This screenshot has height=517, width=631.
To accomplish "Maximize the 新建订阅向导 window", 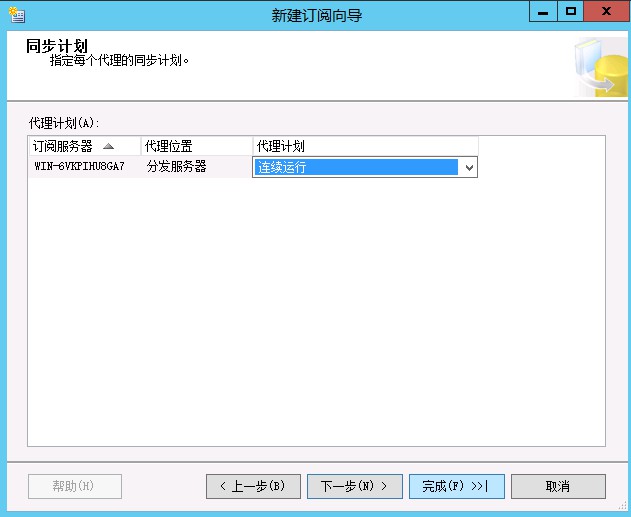I will (x=571, y=11).
